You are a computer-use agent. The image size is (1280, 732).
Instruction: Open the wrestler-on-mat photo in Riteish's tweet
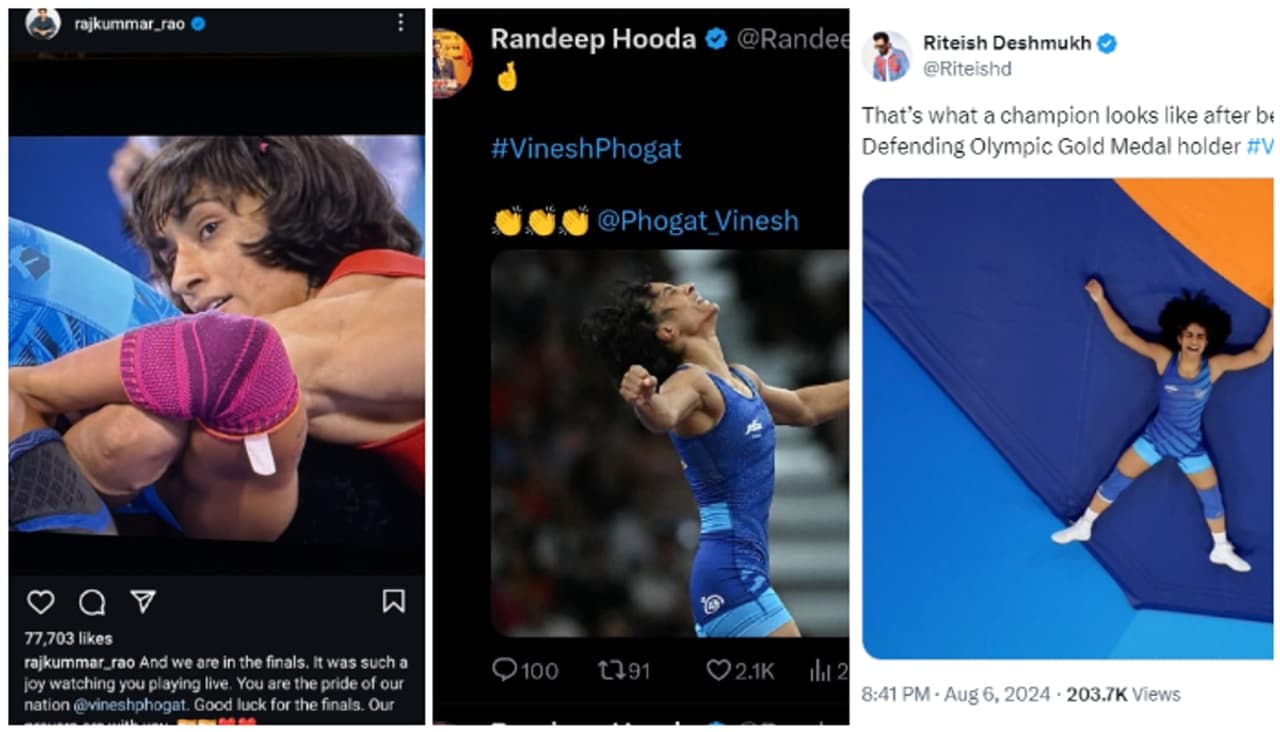coord(1067,418)
